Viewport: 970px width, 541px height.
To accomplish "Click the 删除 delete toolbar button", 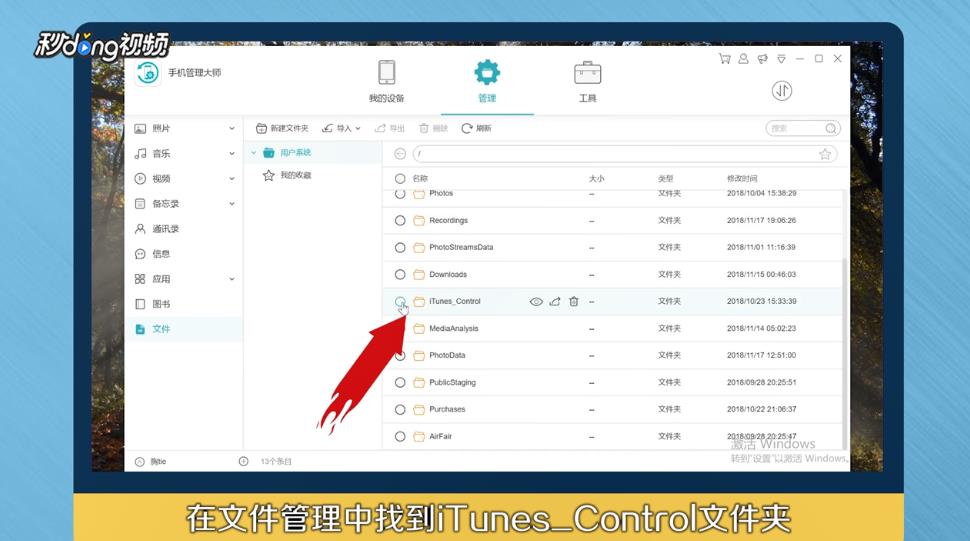I will [x=434, y=128].
